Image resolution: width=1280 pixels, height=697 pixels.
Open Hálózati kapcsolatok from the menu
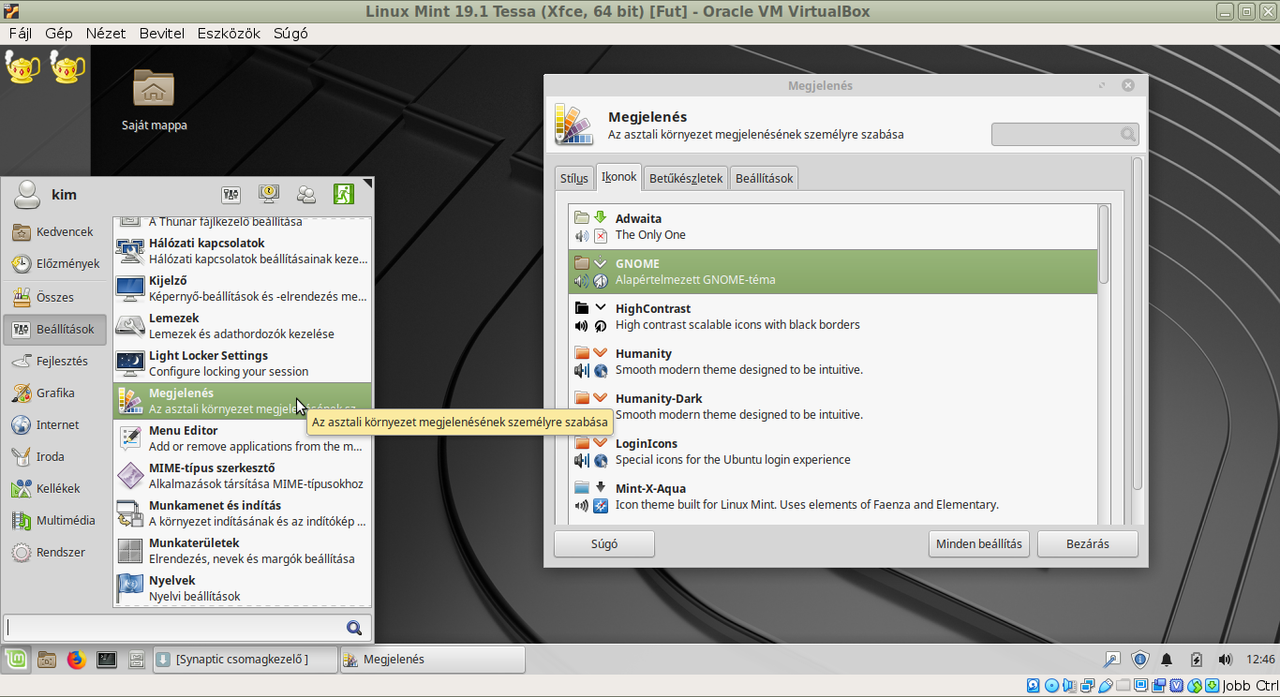click(242, 251)
